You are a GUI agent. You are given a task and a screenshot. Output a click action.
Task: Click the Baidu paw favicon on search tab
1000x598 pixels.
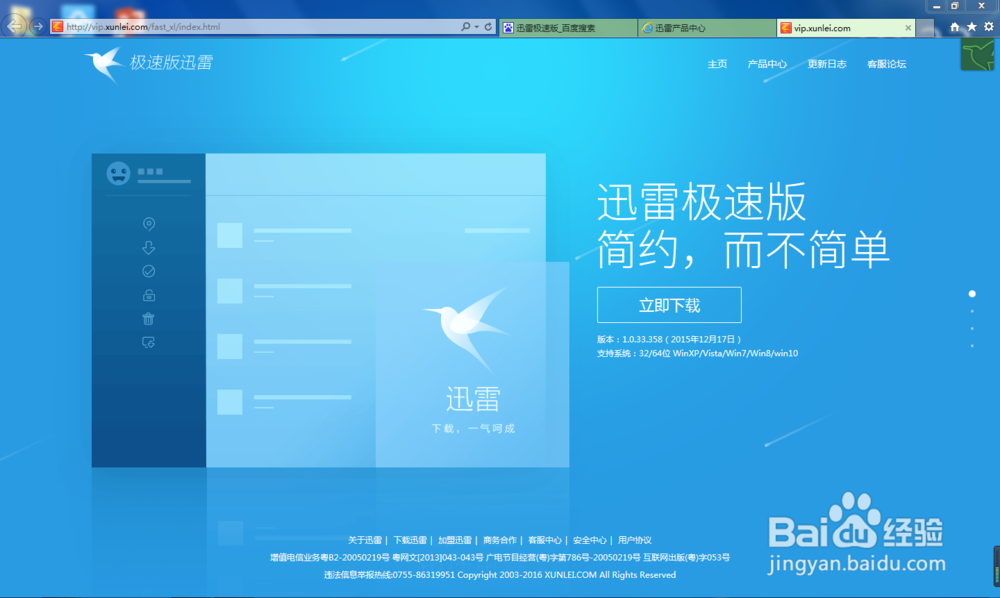coord(508,28)
